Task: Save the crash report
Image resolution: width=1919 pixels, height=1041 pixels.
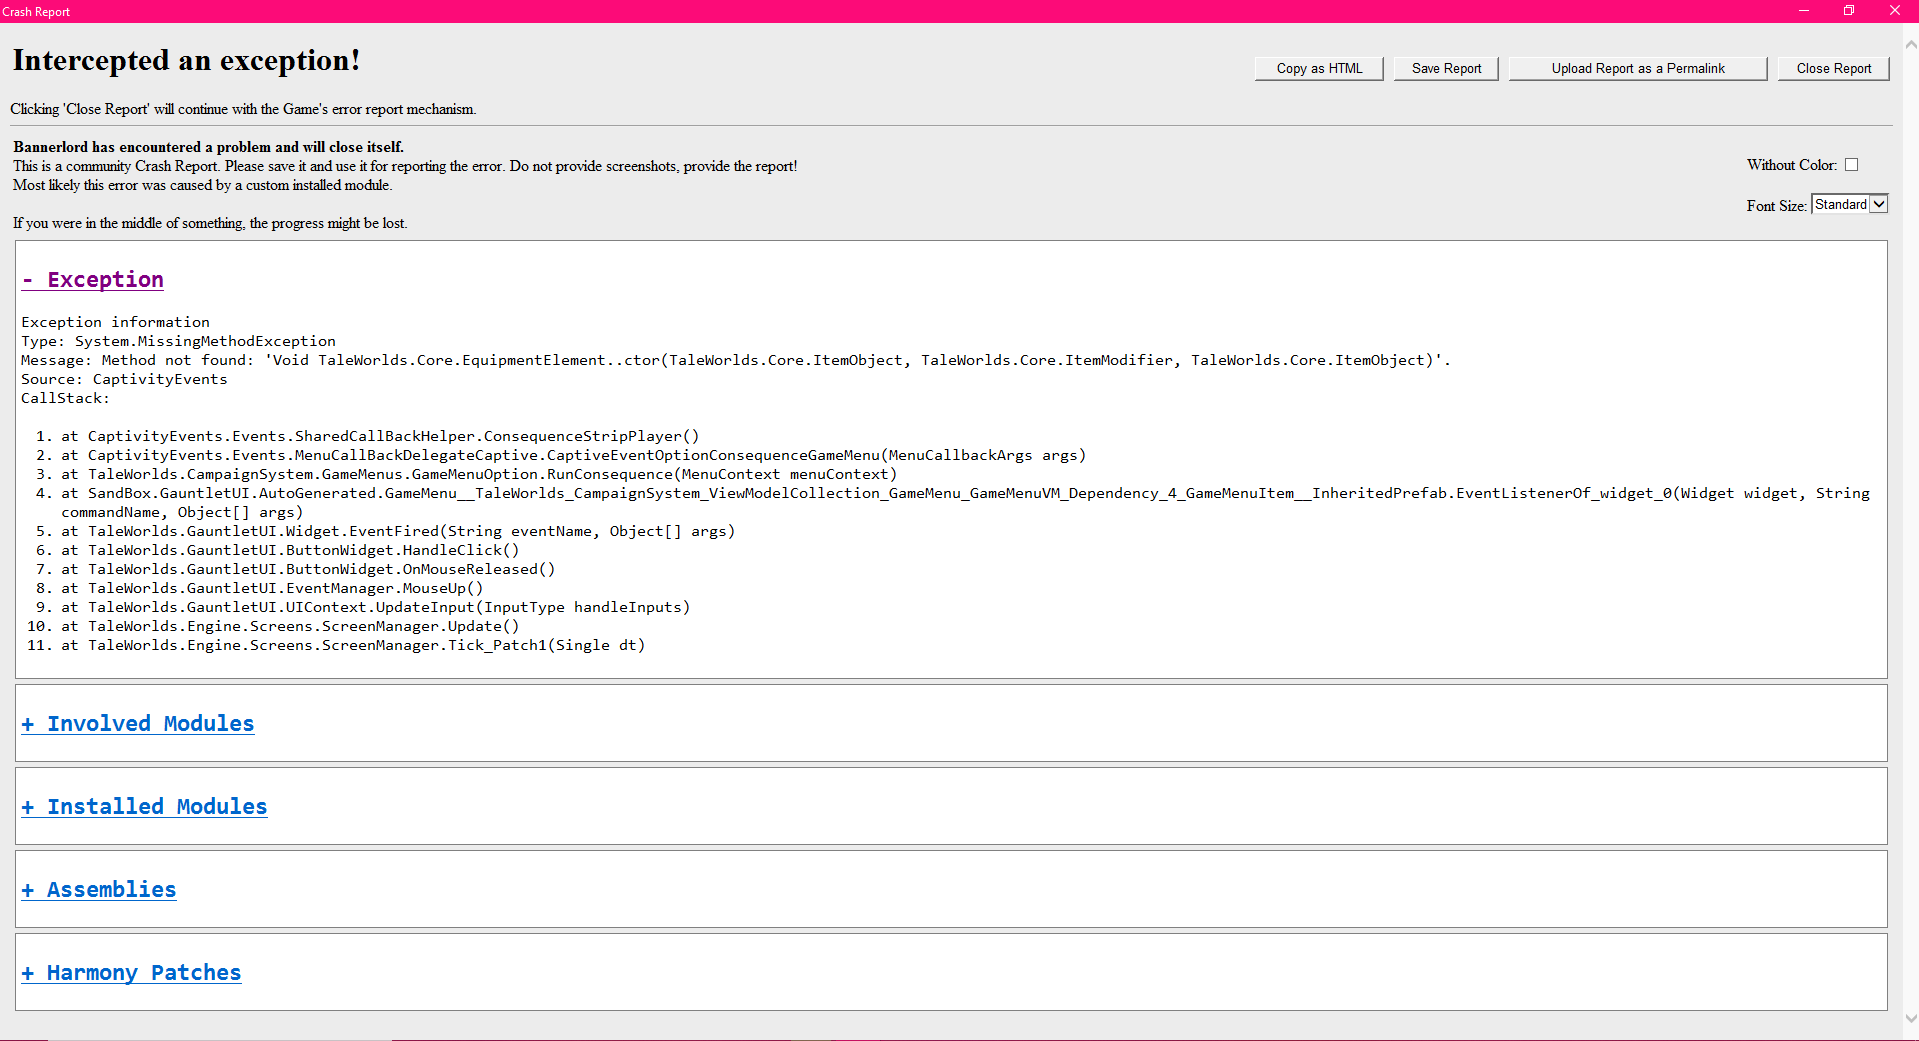Action: pyautogui.click(x=1446, y=68)
